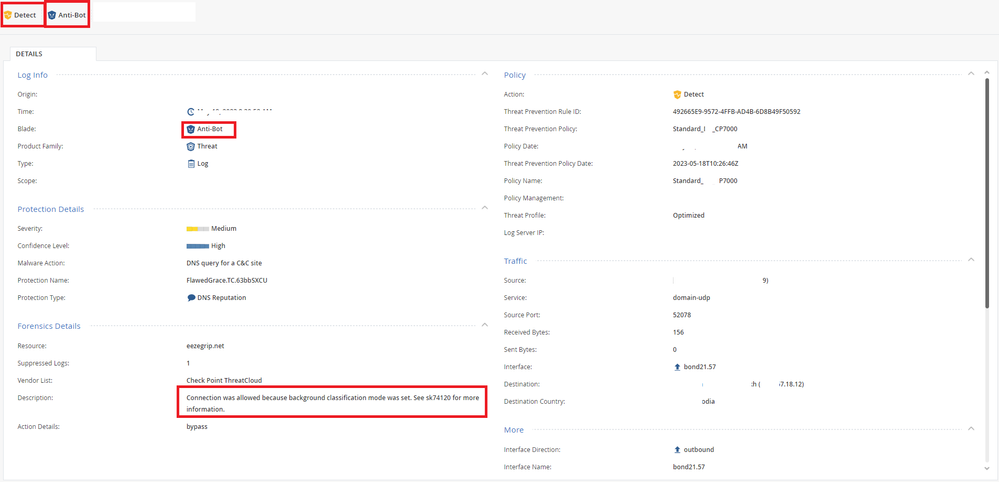The image size is (999, 482).
Task: Click the DNS Reputation protection type icon
Action: (x=191, y=298)
